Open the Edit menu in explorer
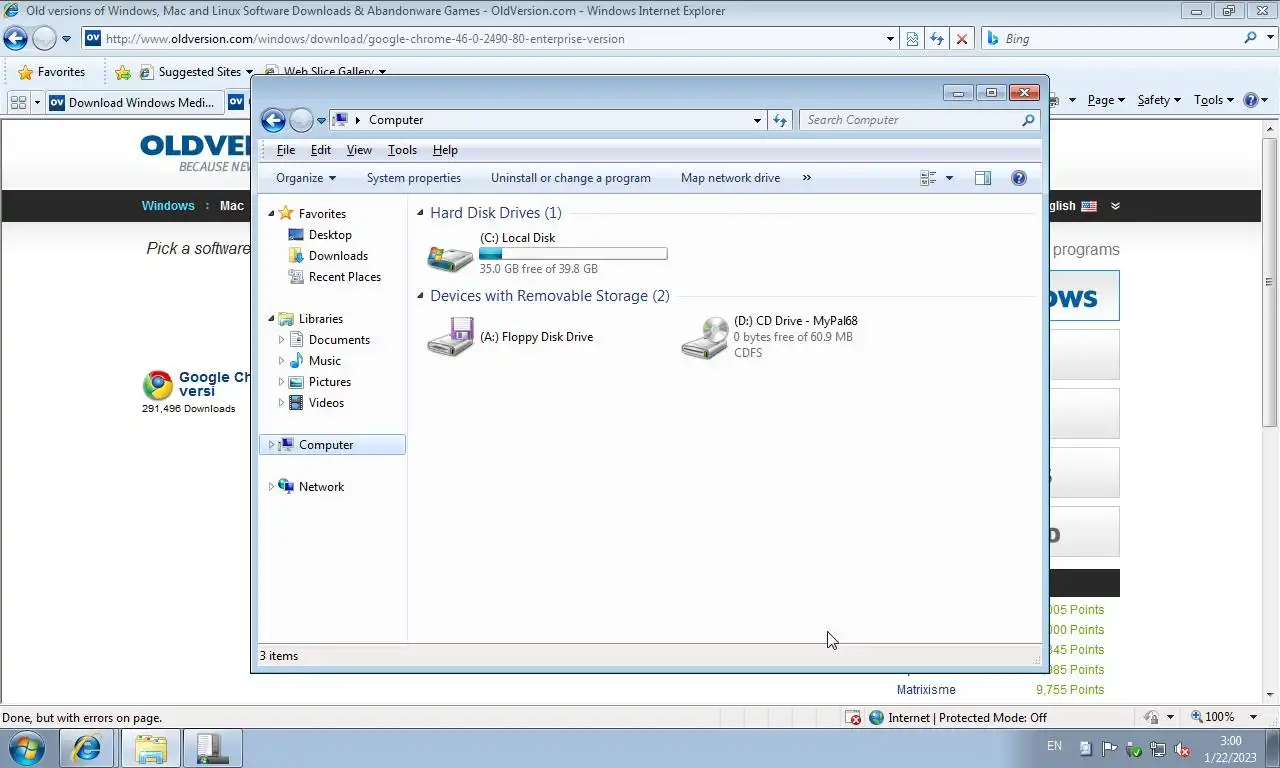This screenshot has height=768, width=1280. click(320, 150)
